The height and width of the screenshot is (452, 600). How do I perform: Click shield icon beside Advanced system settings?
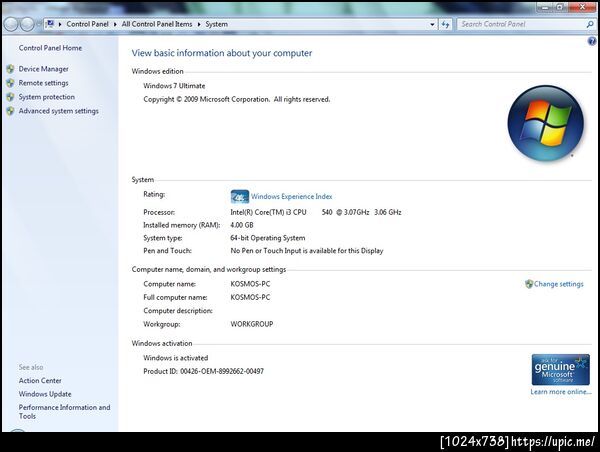(10, 111)
